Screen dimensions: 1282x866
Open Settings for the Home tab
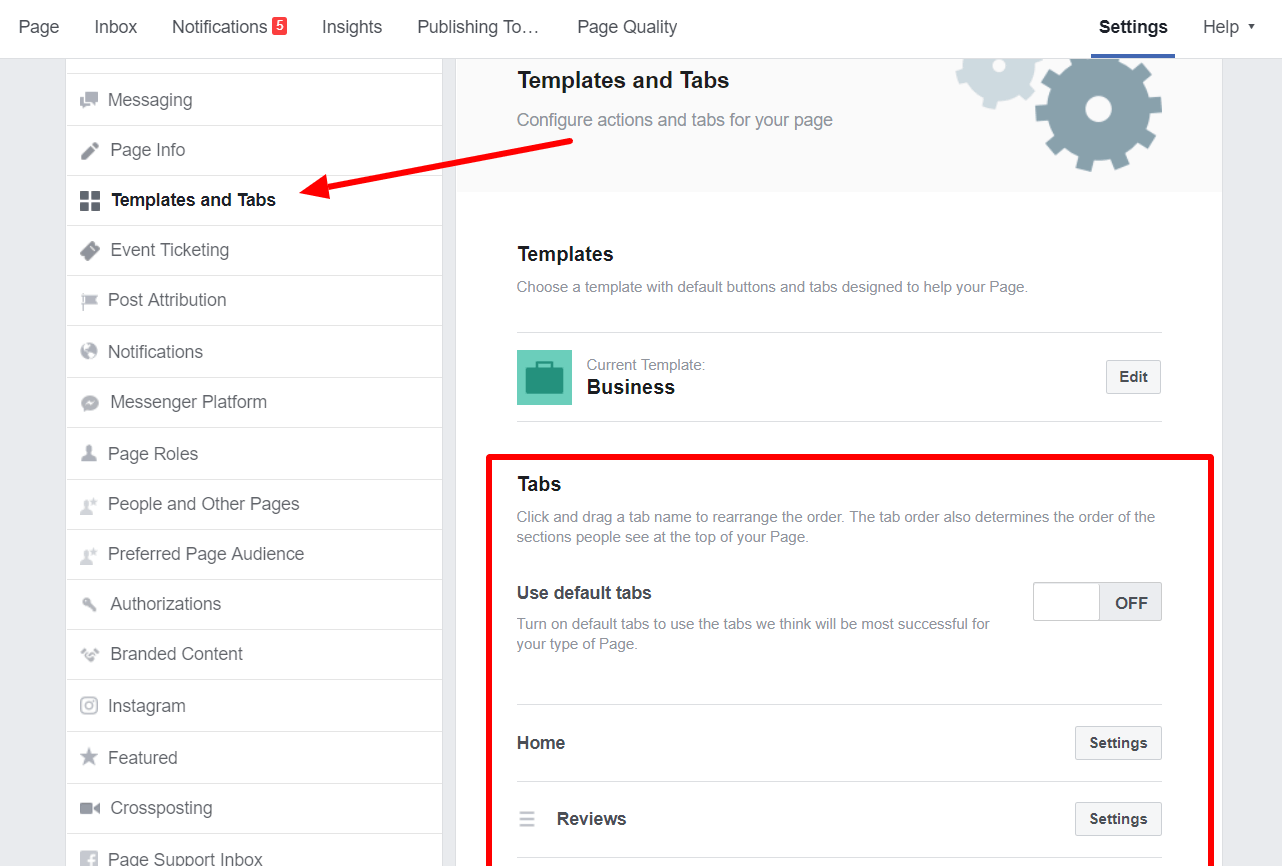click(1118, 743)
